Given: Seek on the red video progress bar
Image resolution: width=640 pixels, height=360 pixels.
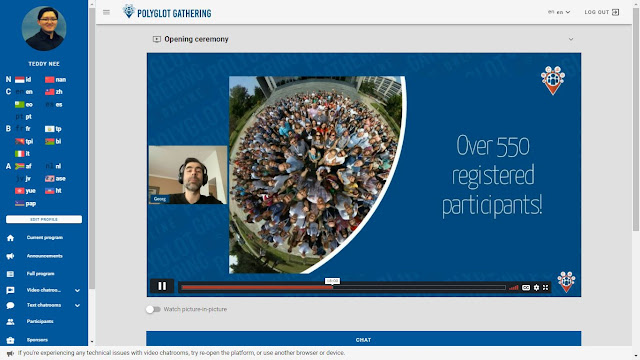Looking at the screenshot, I should (x=344, y=288).
